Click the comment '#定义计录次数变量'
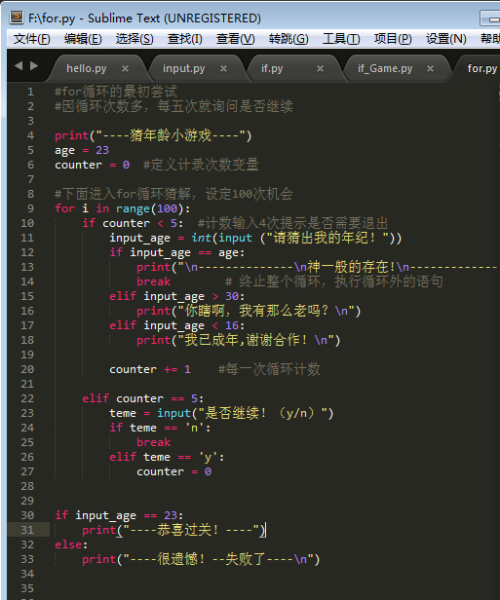Screen dimensions: 500x600 click(201, 165)
